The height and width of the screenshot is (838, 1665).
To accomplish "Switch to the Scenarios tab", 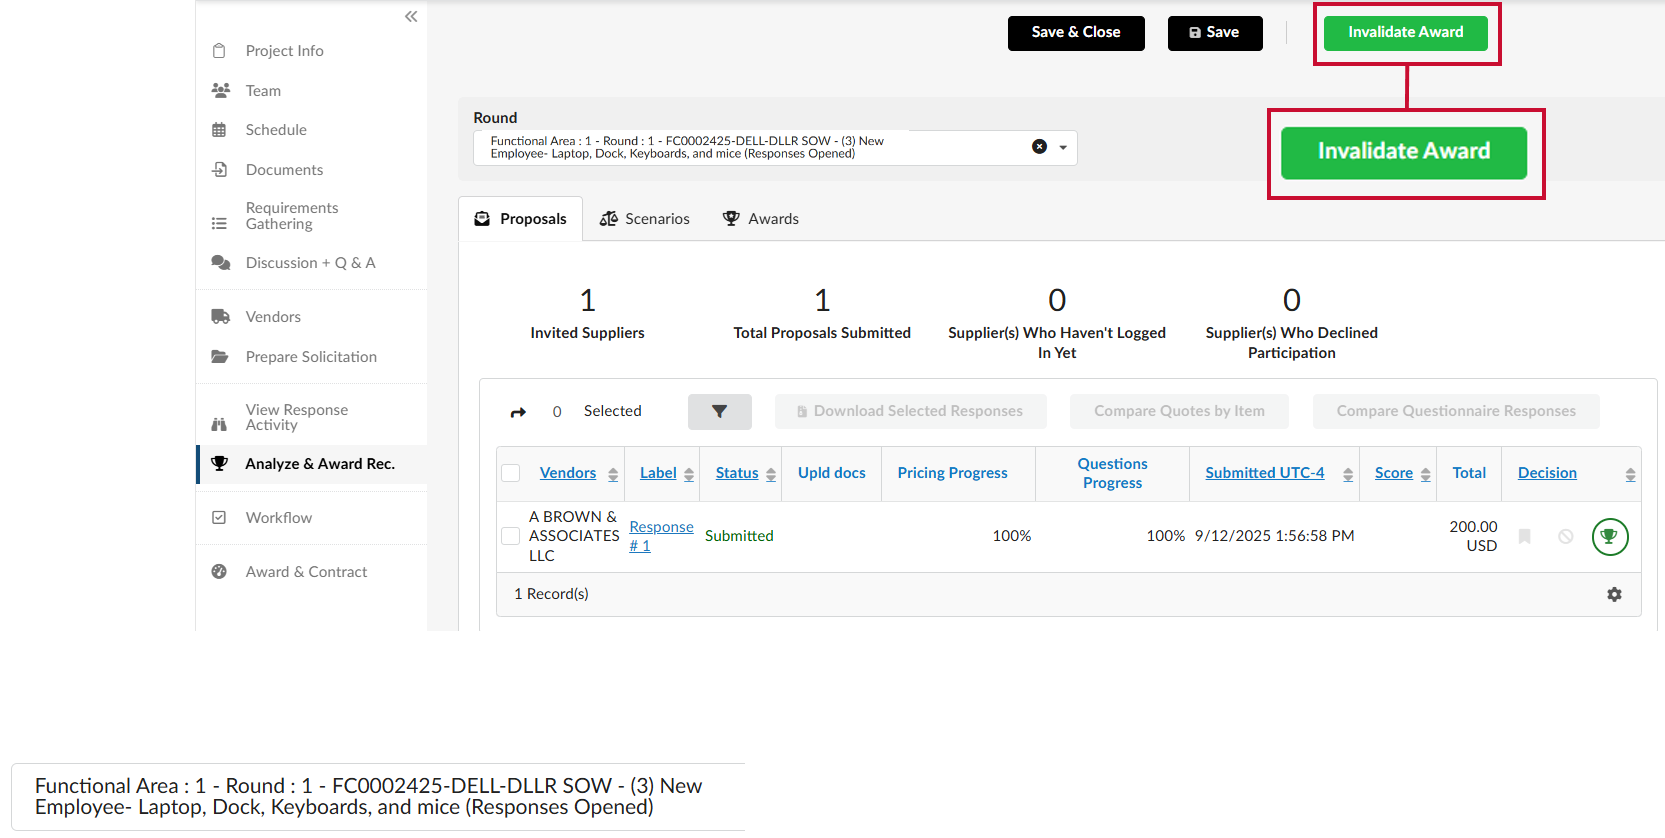I will click(x=645, y=219).
